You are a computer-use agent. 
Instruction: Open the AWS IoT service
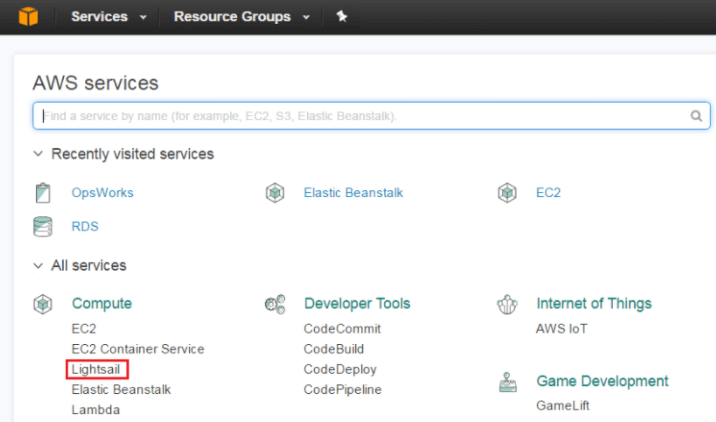(x=562, y=329)
